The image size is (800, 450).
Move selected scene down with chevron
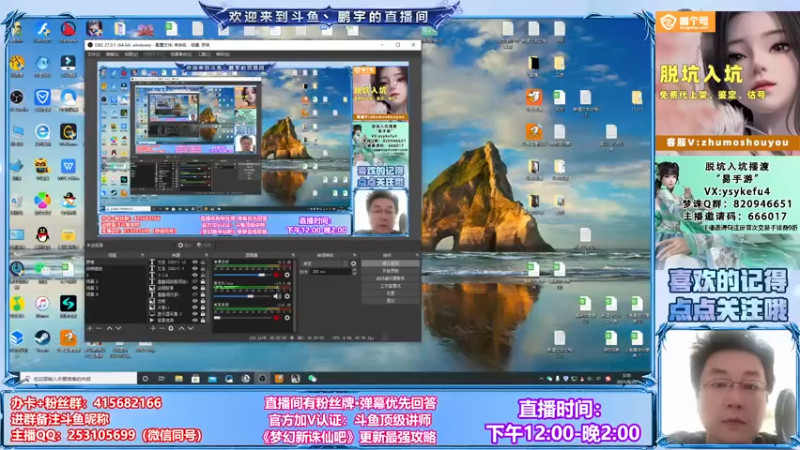(x=118, y=329)
